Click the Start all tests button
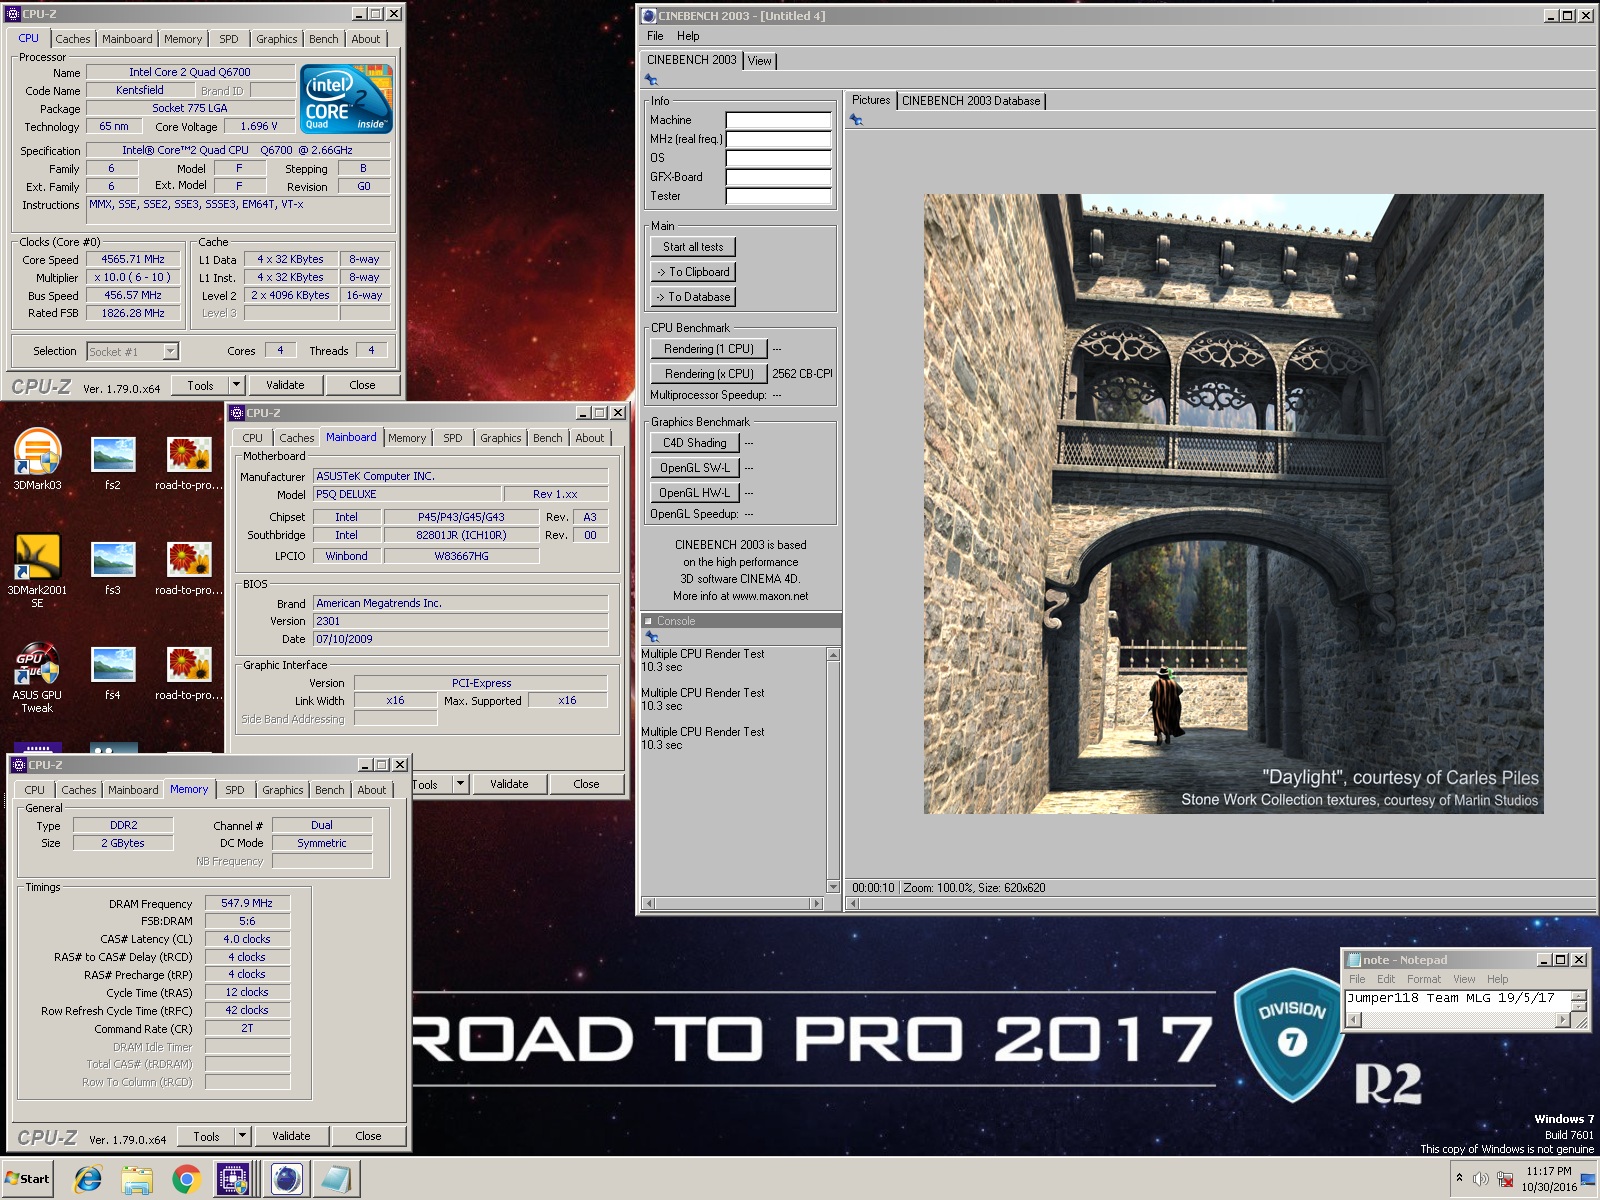 [x=693, y=247]
